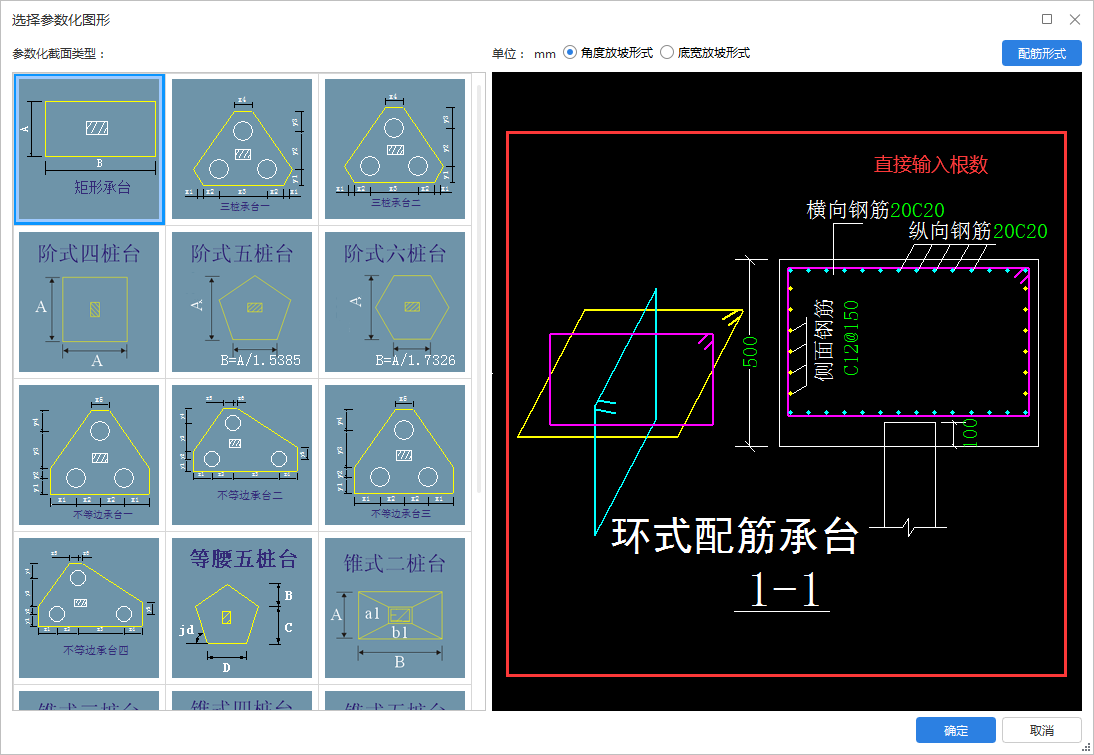Select the 锥式二桩台 thumbnail
Image resolution: width=1094 pixels, height=755 pixels.
pos(395,608)
